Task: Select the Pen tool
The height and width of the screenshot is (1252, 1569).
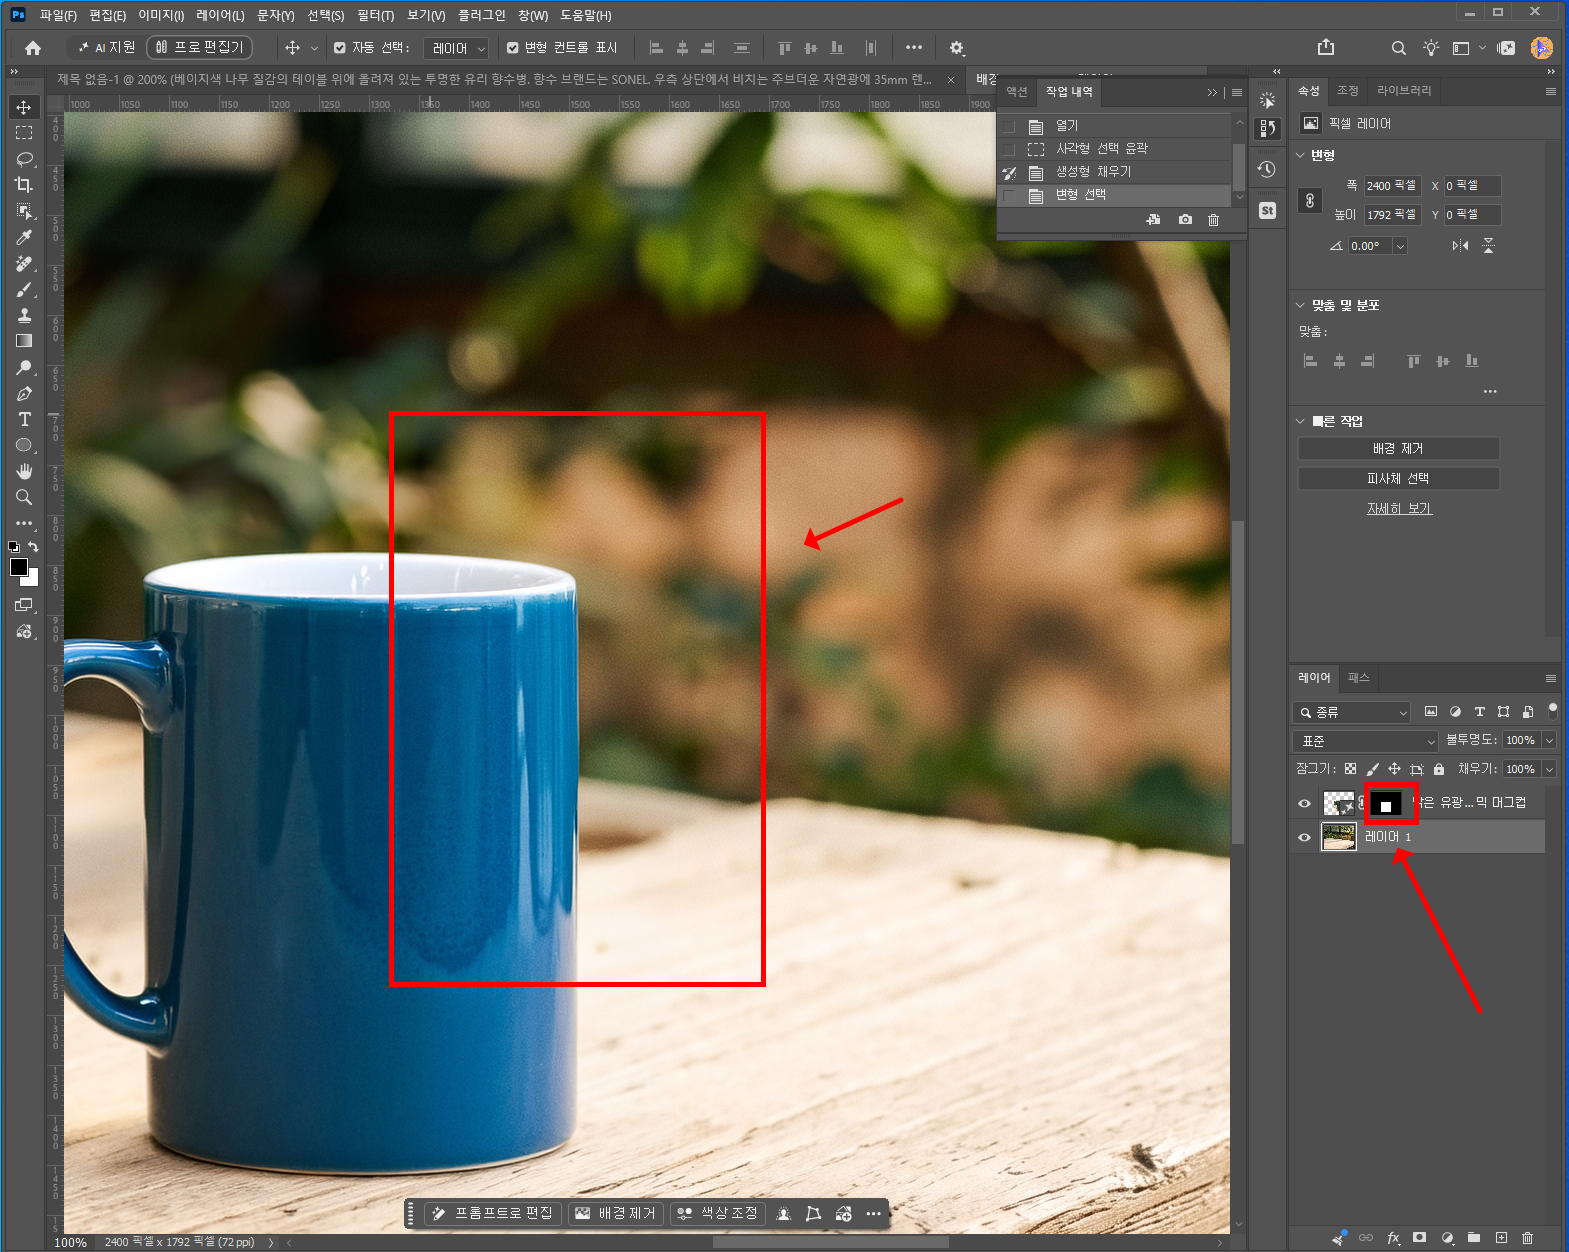Action: [x=24, y=393]
